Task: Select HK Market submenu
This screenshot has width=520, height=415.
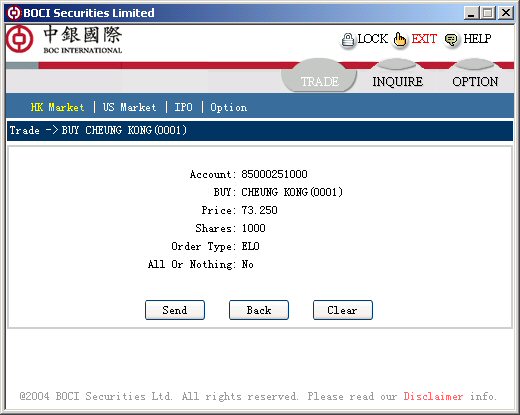Action: pos(57,107)
